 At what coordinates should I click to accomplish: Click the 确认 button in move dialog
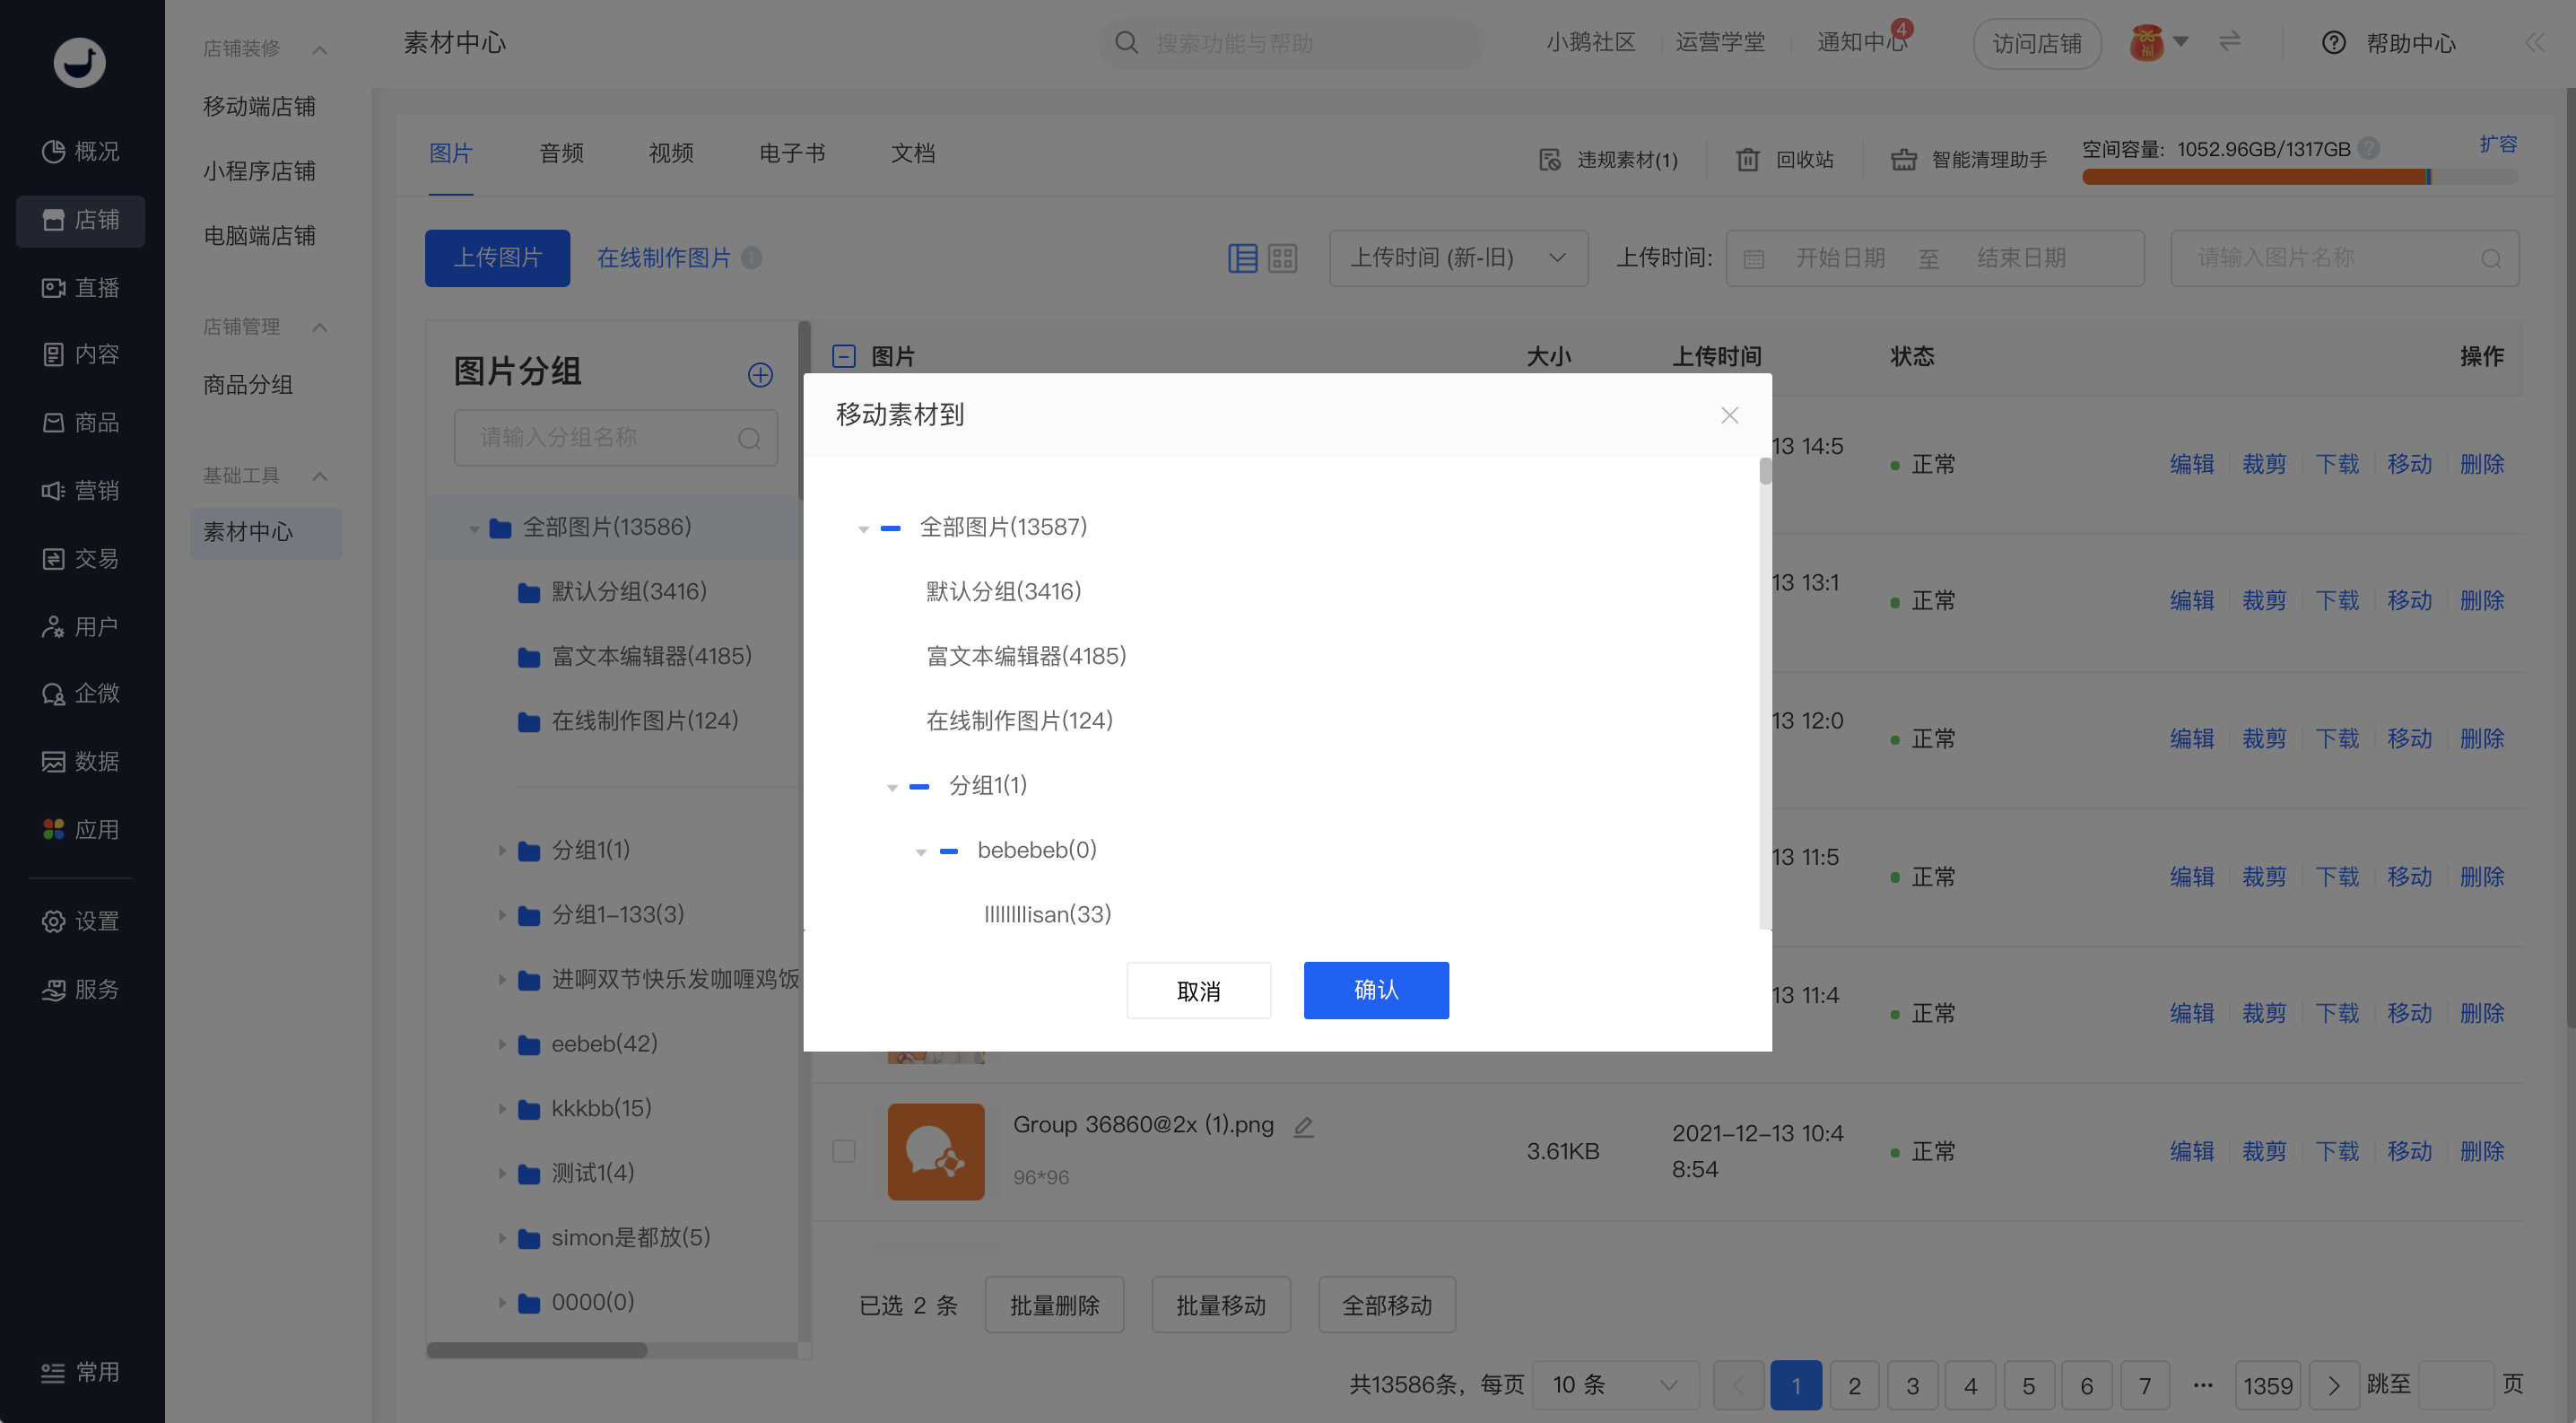point(1376,990)
